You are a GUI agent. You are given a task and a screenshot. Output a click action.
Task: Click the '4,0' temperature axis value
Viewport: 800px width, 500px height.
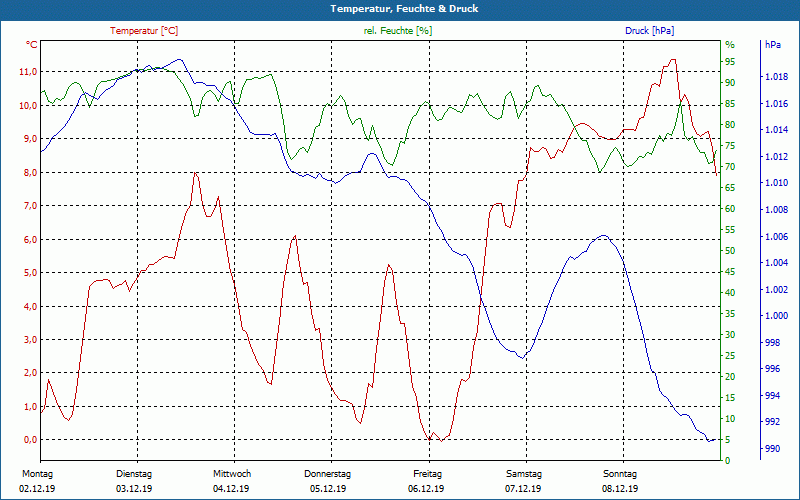pyautogui.click(x=30, y=306)
